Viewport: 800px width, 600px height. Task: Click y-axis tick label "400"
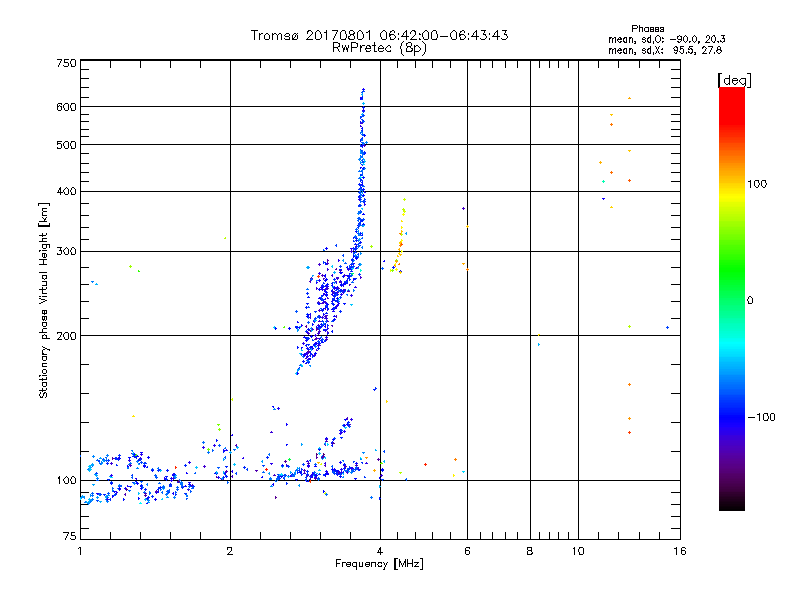coord(66,191)
